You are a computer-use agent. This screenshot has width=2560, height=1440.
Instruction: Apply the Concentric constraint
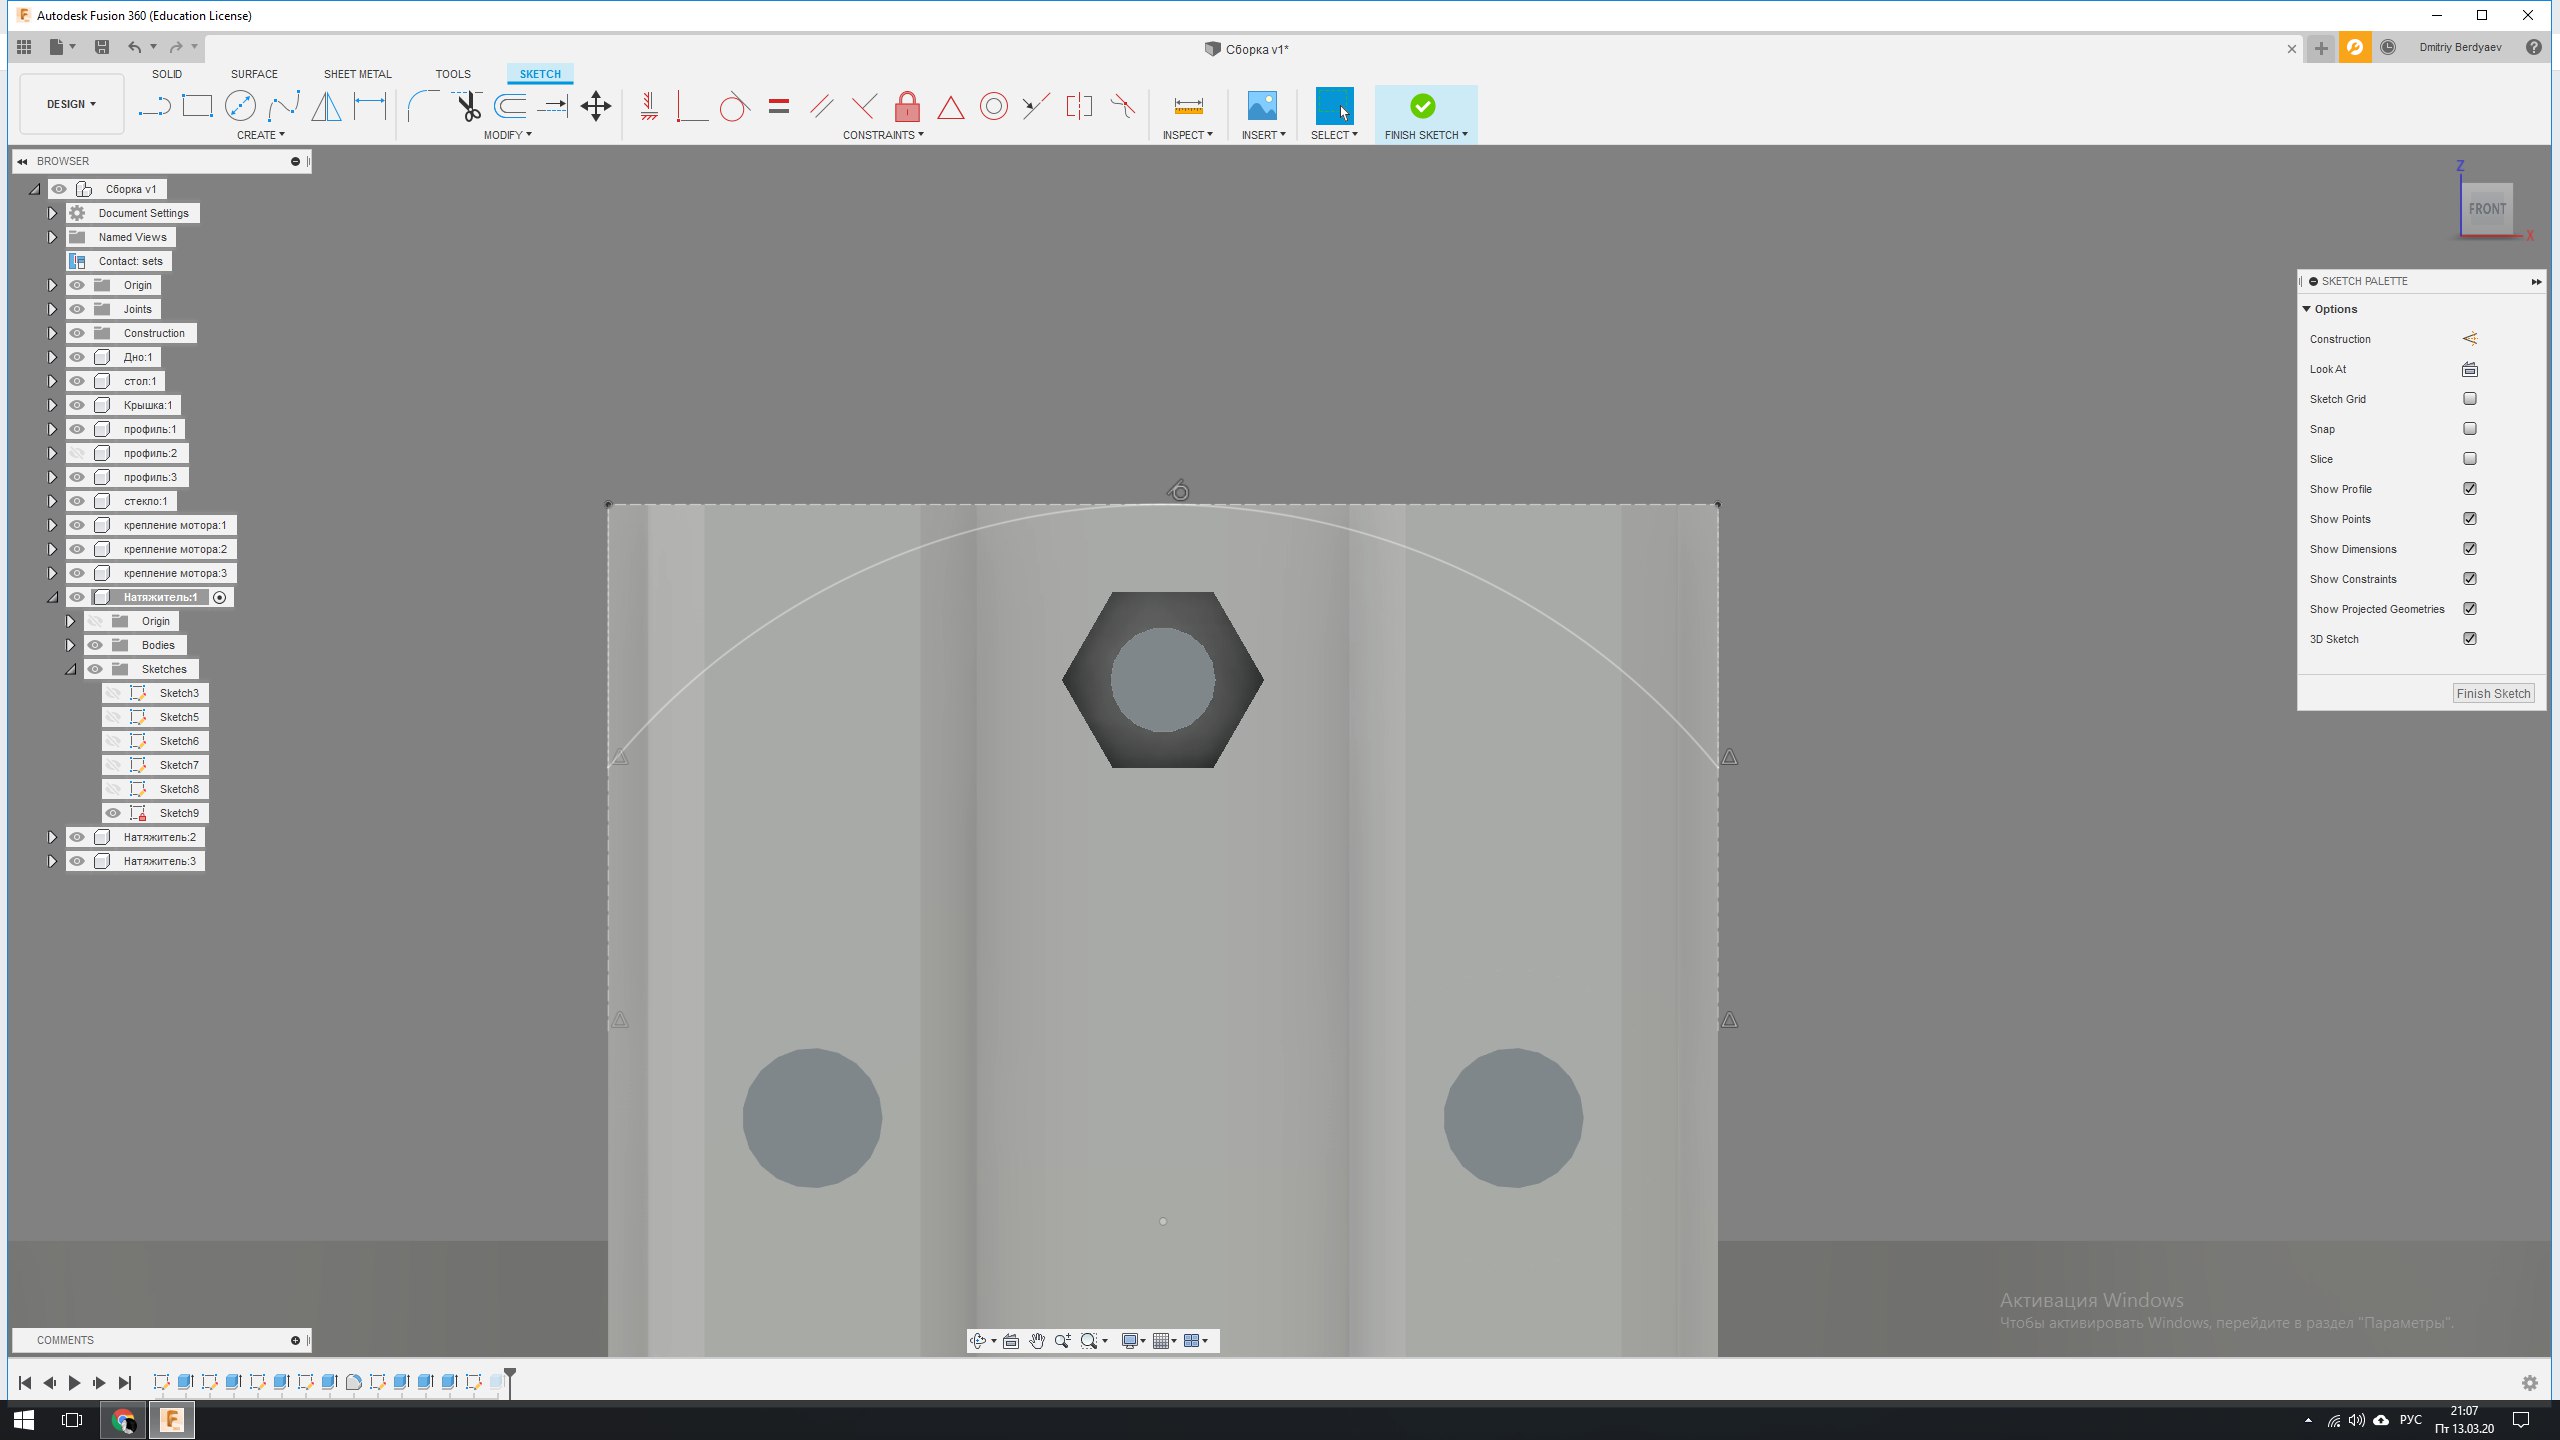(993, 106)
